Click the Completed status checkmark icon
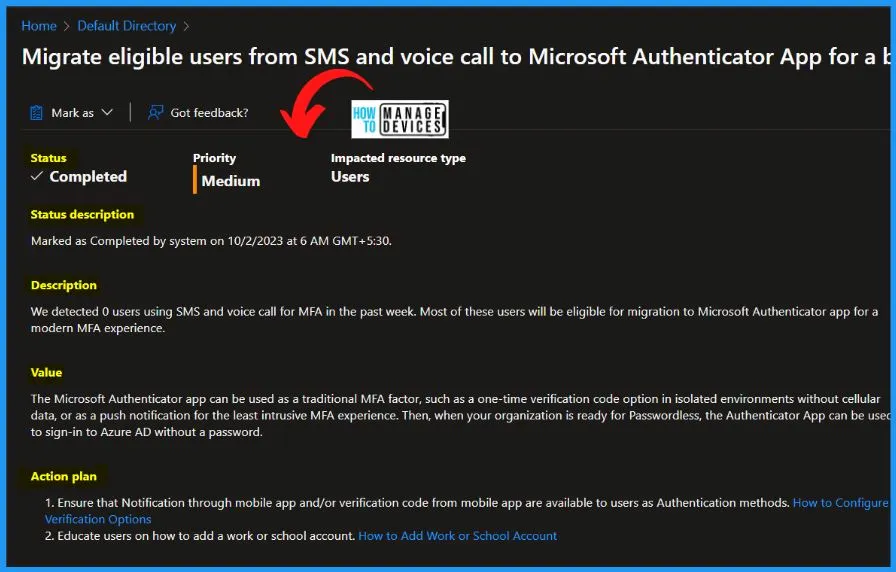 [37, 176]
